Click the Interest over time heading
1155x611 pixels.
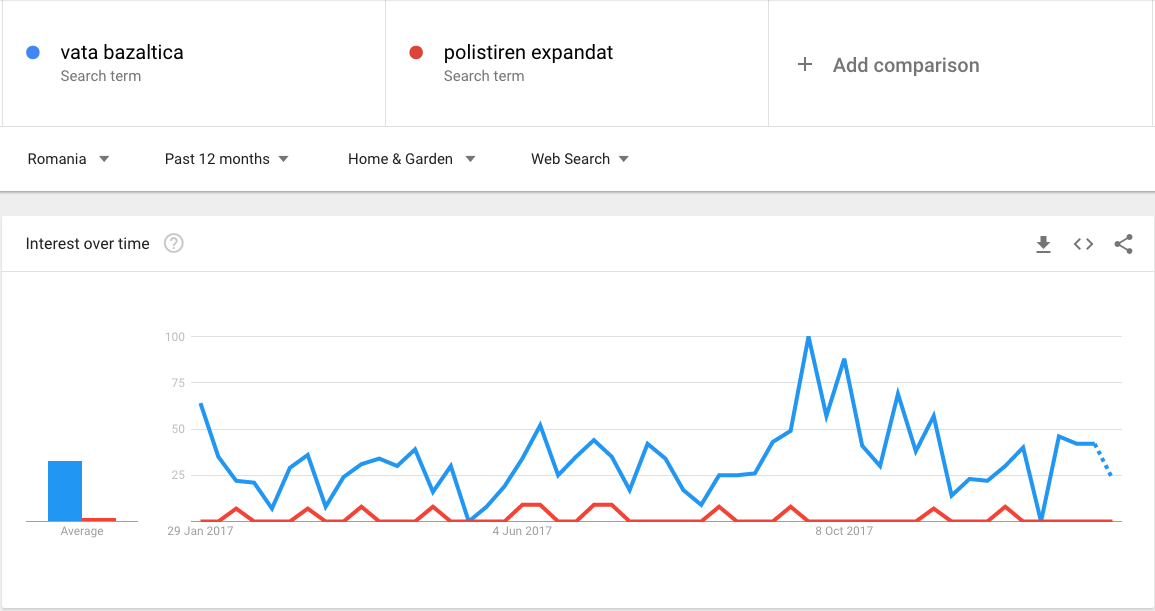coord(88,243)
